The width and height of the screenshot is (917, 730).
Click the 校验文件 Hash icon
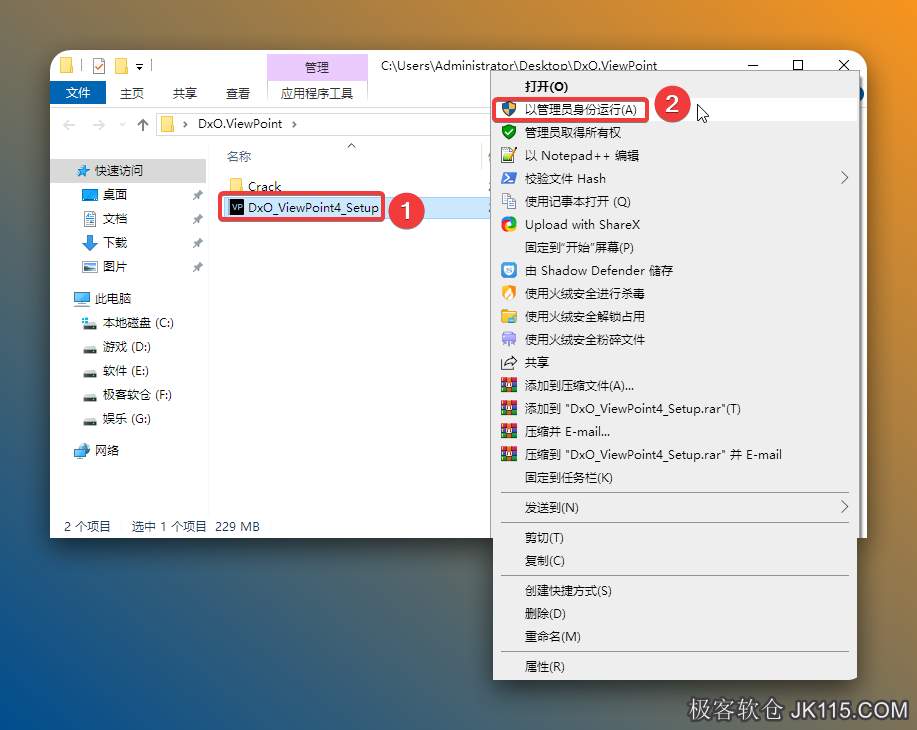click(x=509, y=178)
